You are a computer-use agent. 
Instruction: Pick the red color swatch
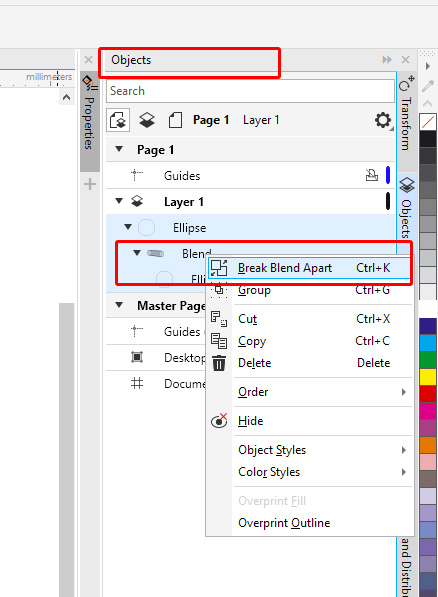pos(428,394)
